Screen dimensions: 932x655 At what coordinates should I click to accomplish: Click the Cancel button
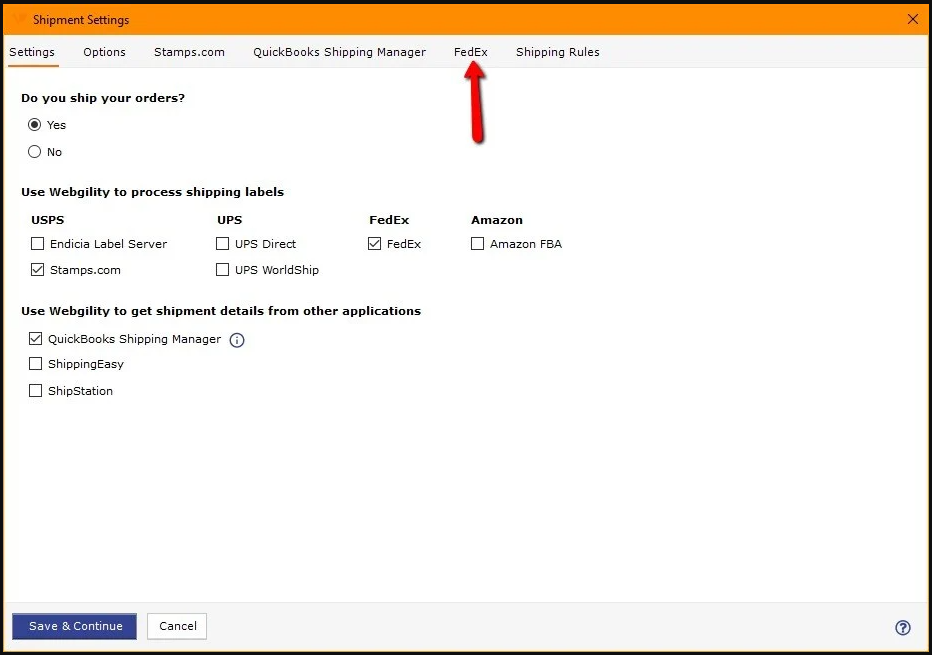click(x=177, y=626)
